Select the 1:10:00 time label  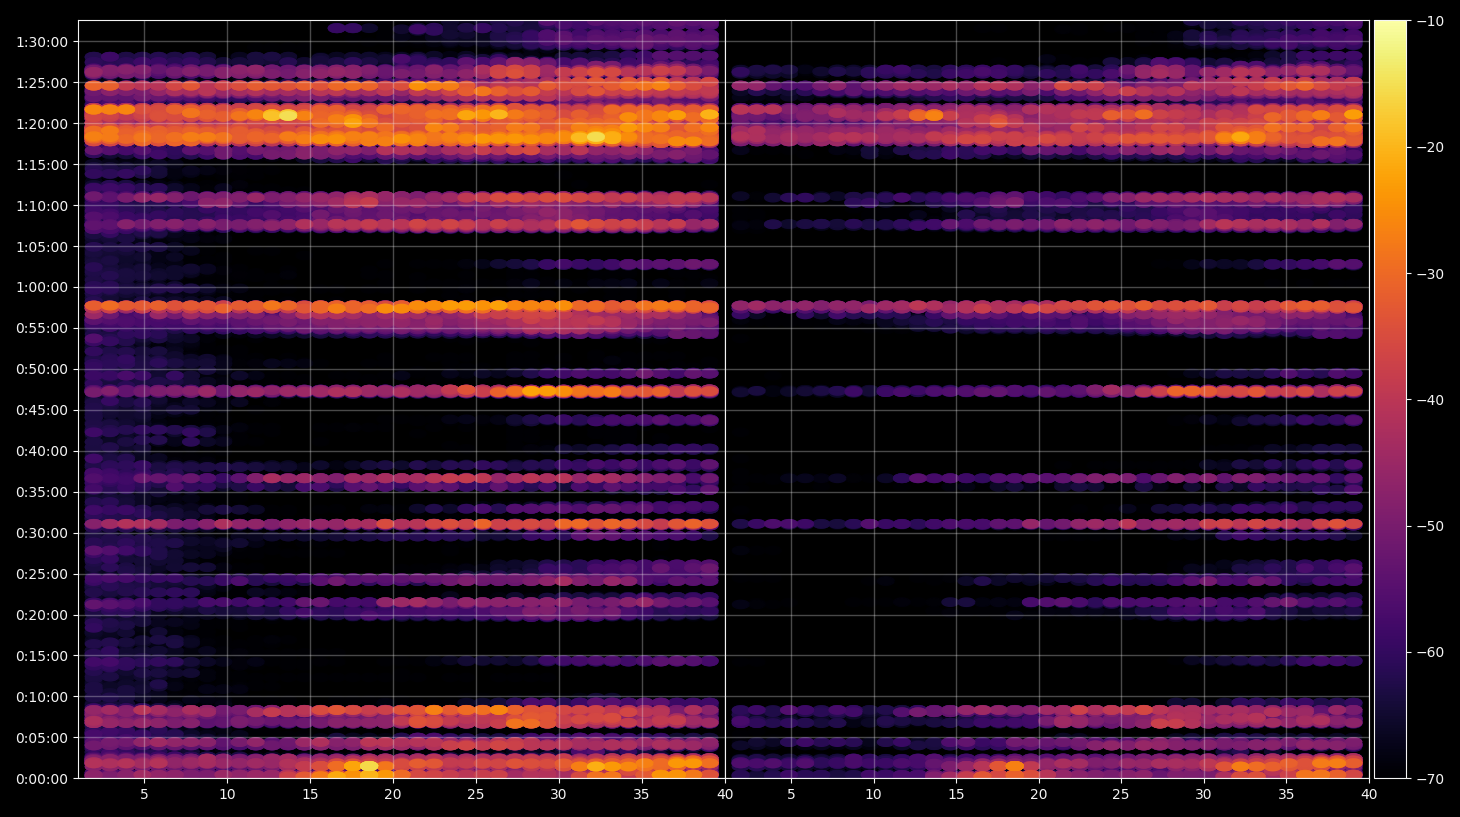tap(42, 206)
